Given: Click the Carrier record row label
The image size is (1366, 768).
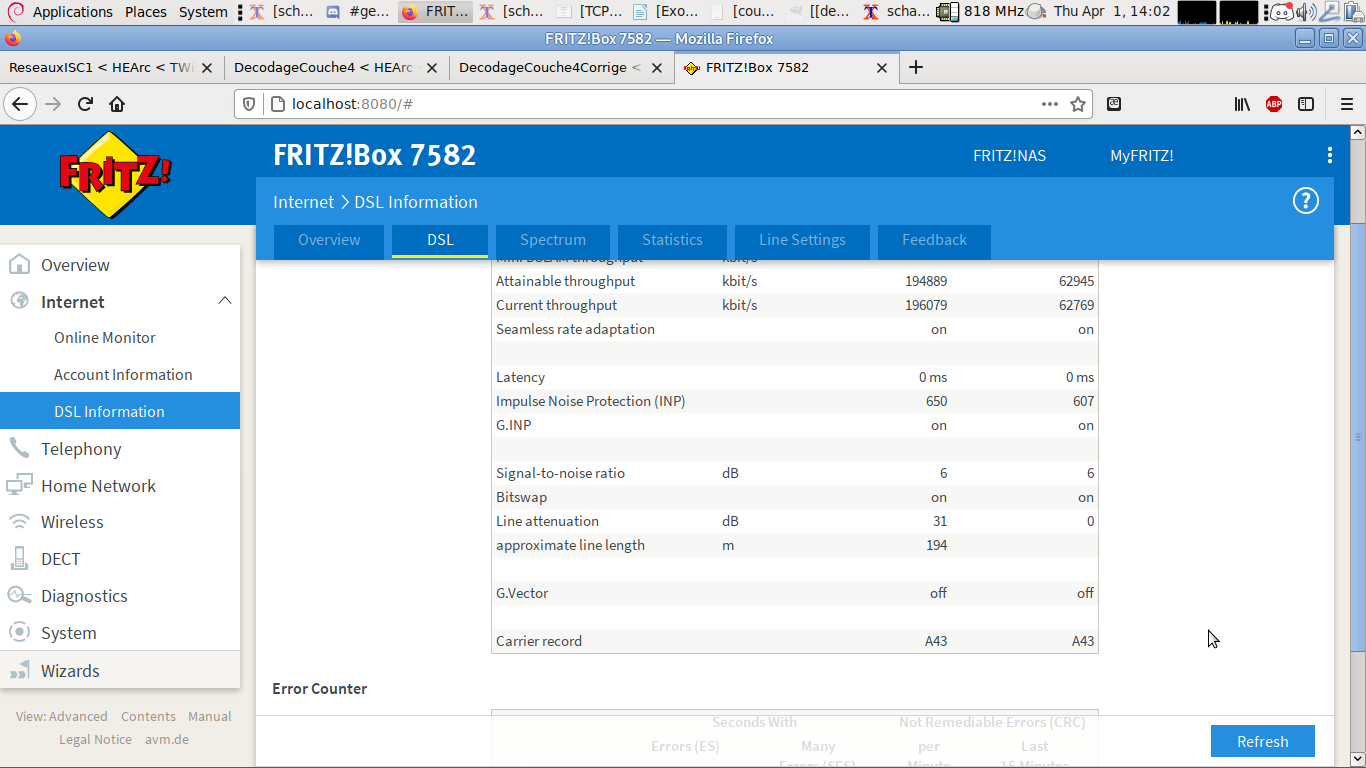Looking at the screenshot, I should pos(539,641).
